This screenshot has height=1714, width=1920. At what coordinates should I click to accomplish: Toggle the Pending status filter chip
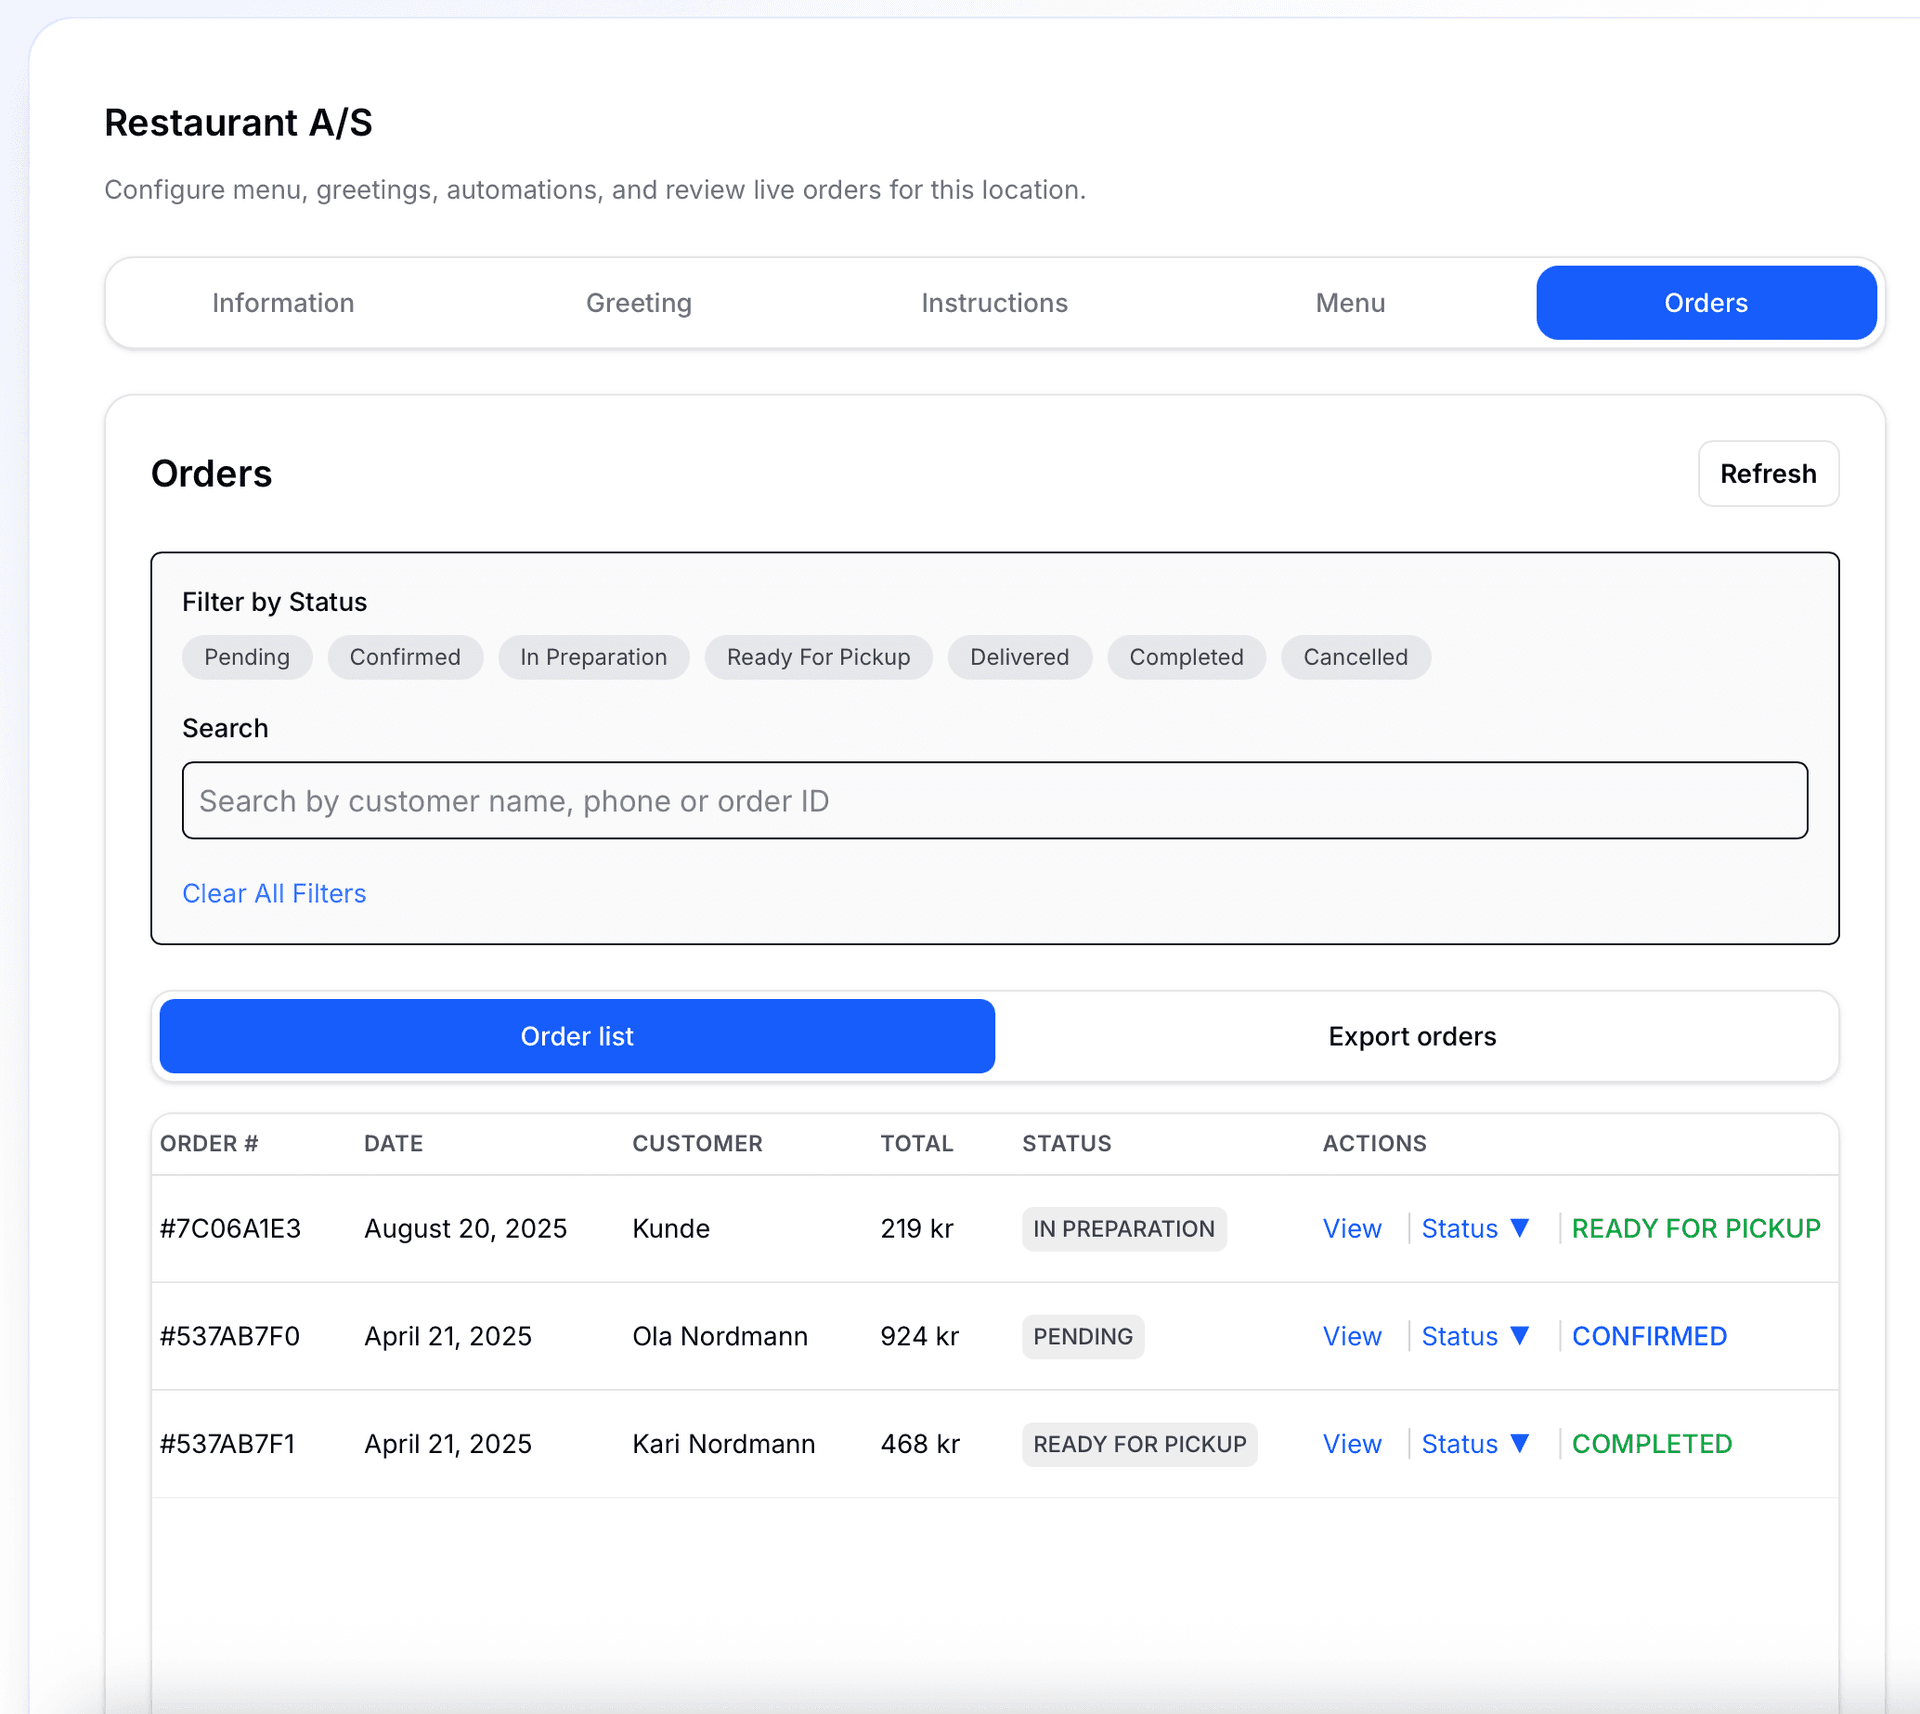pos(247,657)
